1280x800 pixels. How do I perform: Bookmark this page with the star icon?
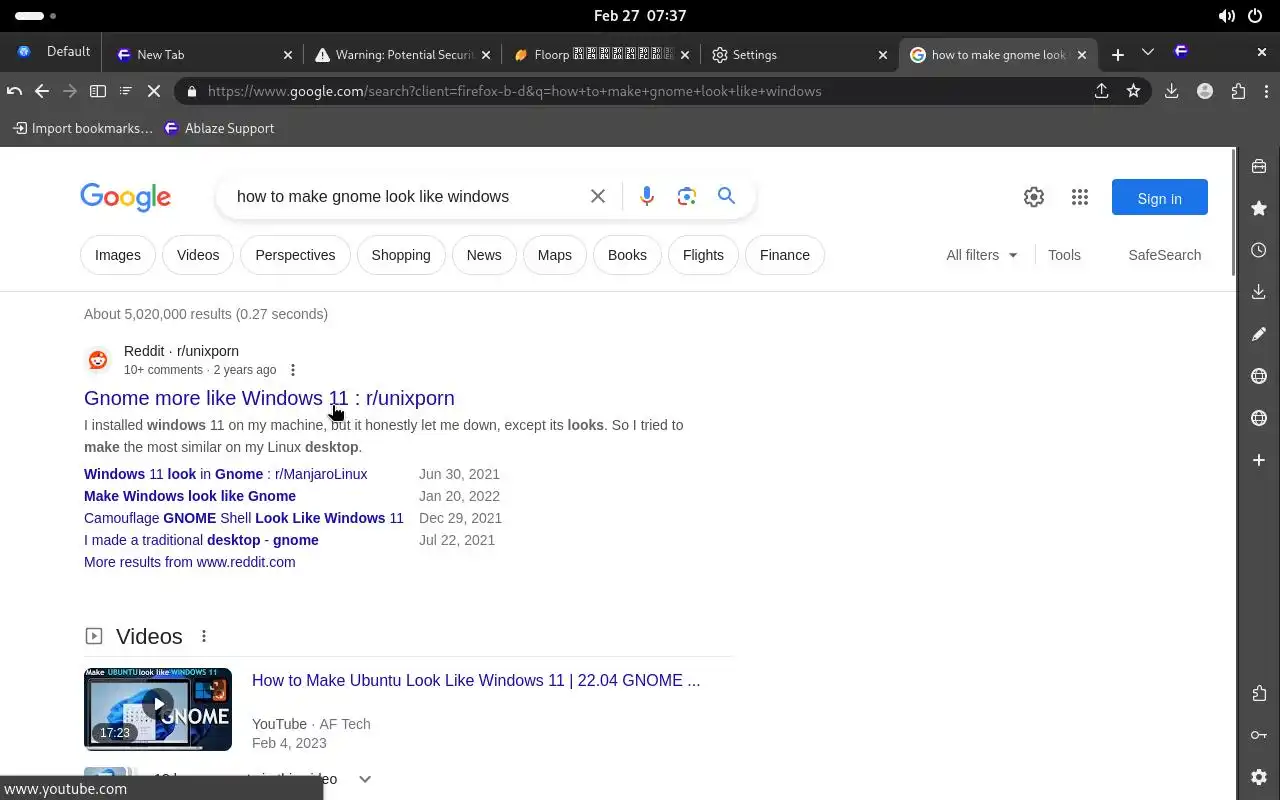[x=1133, y=91]
